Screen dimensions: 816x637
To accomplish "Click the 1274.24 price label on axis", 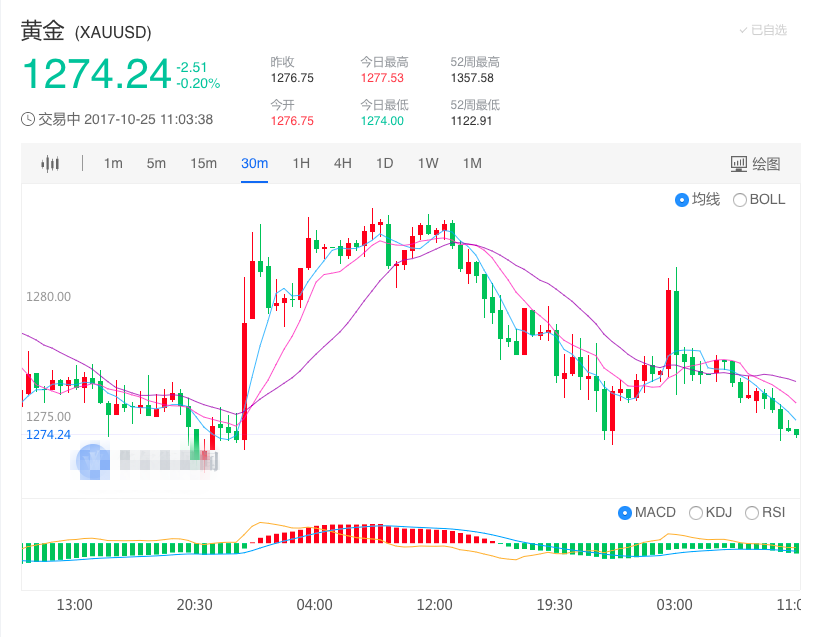I will click(48, 434).
